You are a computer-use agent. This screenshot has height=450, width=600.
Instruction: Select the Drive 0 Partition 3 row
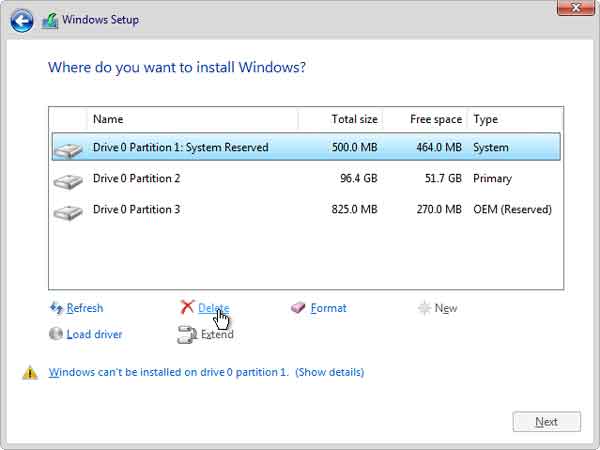tap(306, 209)
